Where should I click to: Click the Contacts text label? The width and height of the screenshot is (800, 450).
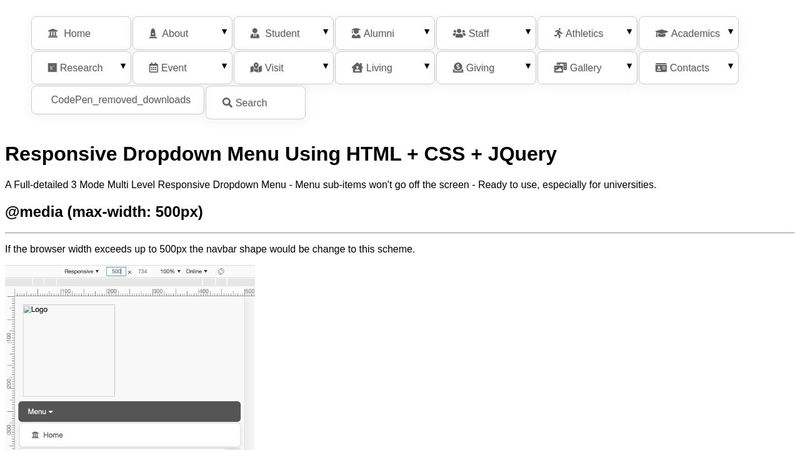[689, 68]
